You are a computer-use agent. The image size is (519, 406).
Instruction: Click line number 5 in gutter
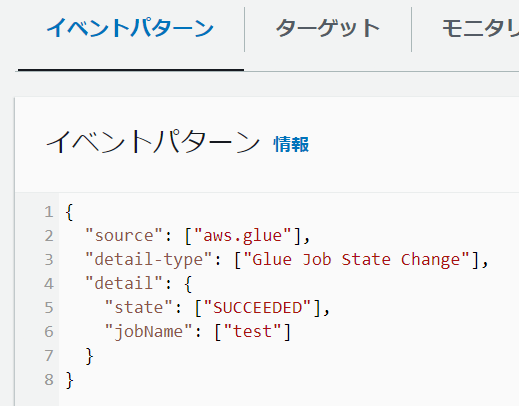pos(49,308)
